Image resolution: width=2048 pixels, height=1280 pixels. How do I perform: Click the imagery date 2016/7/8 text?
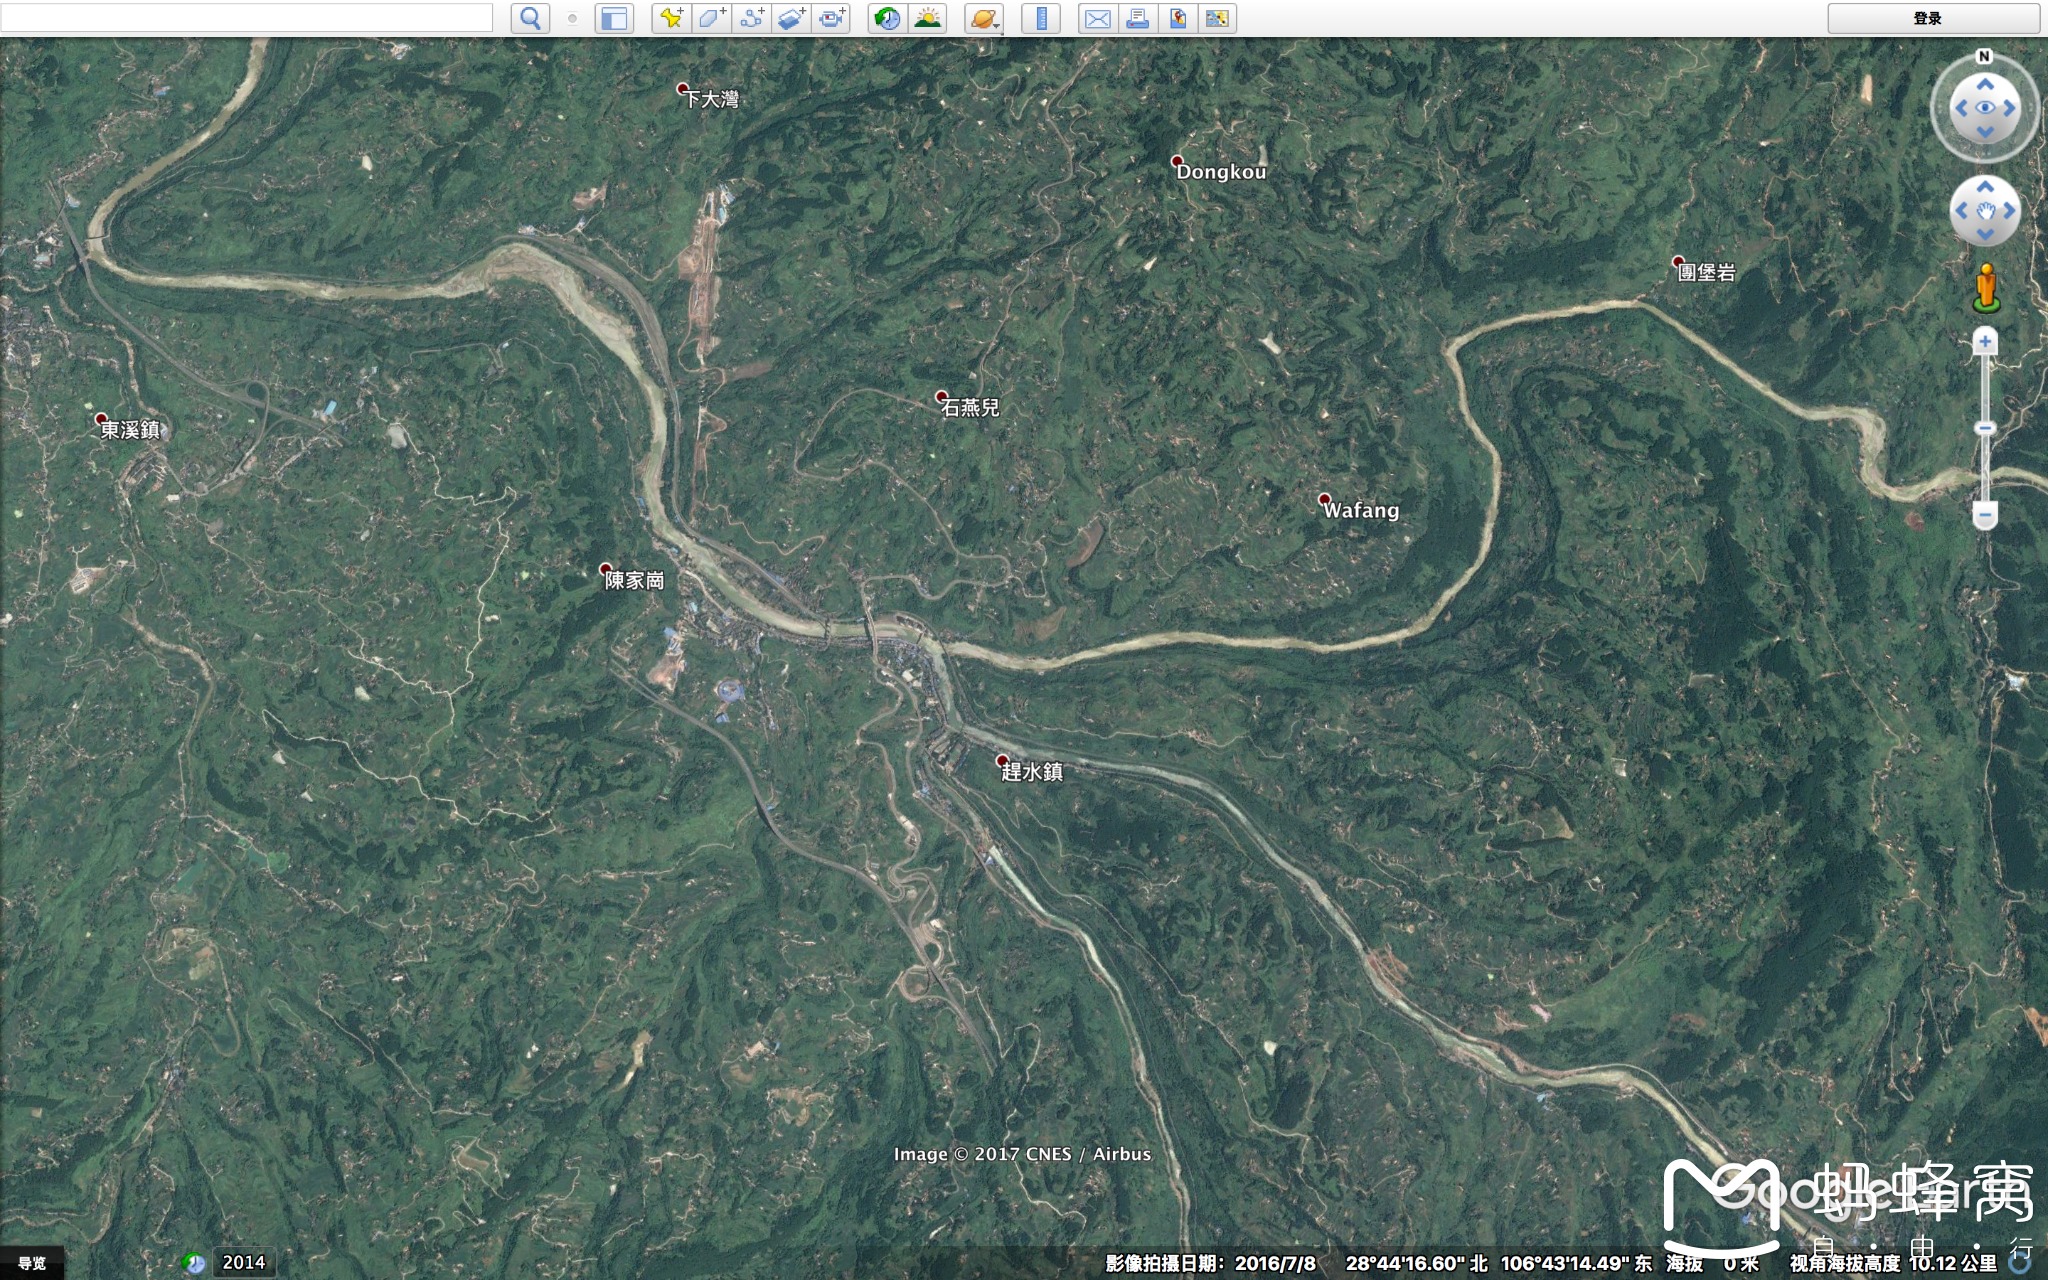[1275, 1263]
